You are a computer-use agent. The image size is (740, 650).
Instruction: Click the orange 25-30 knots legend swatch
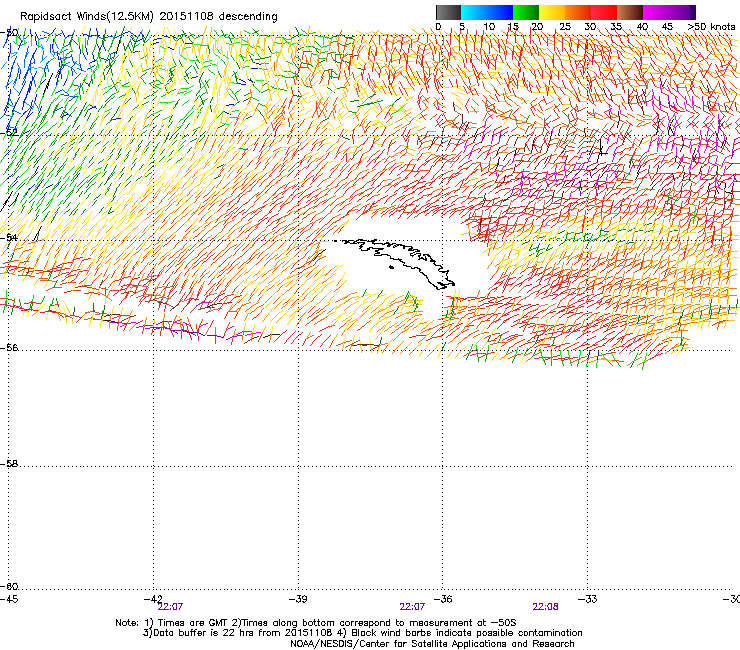point(578,12)
